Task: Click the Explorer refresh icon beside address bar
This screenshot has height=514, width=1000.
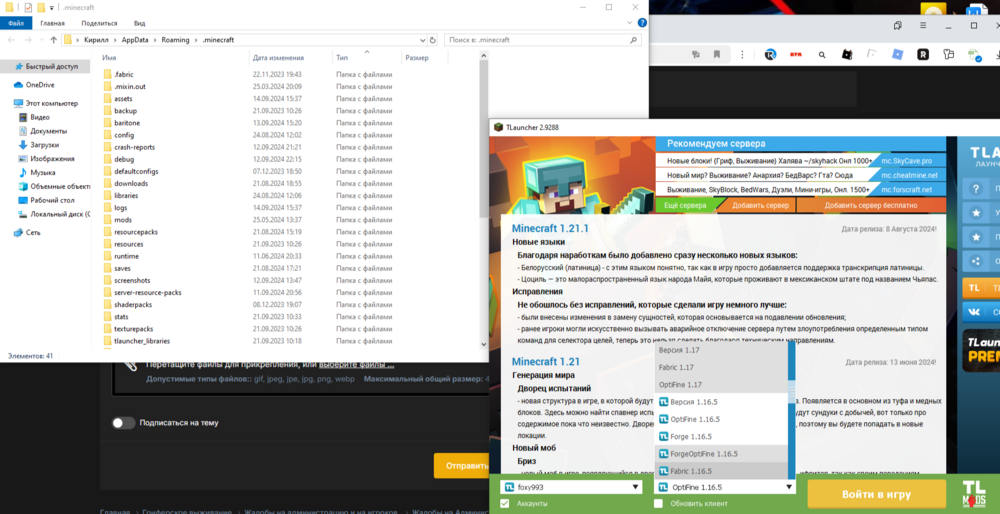Action: (x=433, y=40)
